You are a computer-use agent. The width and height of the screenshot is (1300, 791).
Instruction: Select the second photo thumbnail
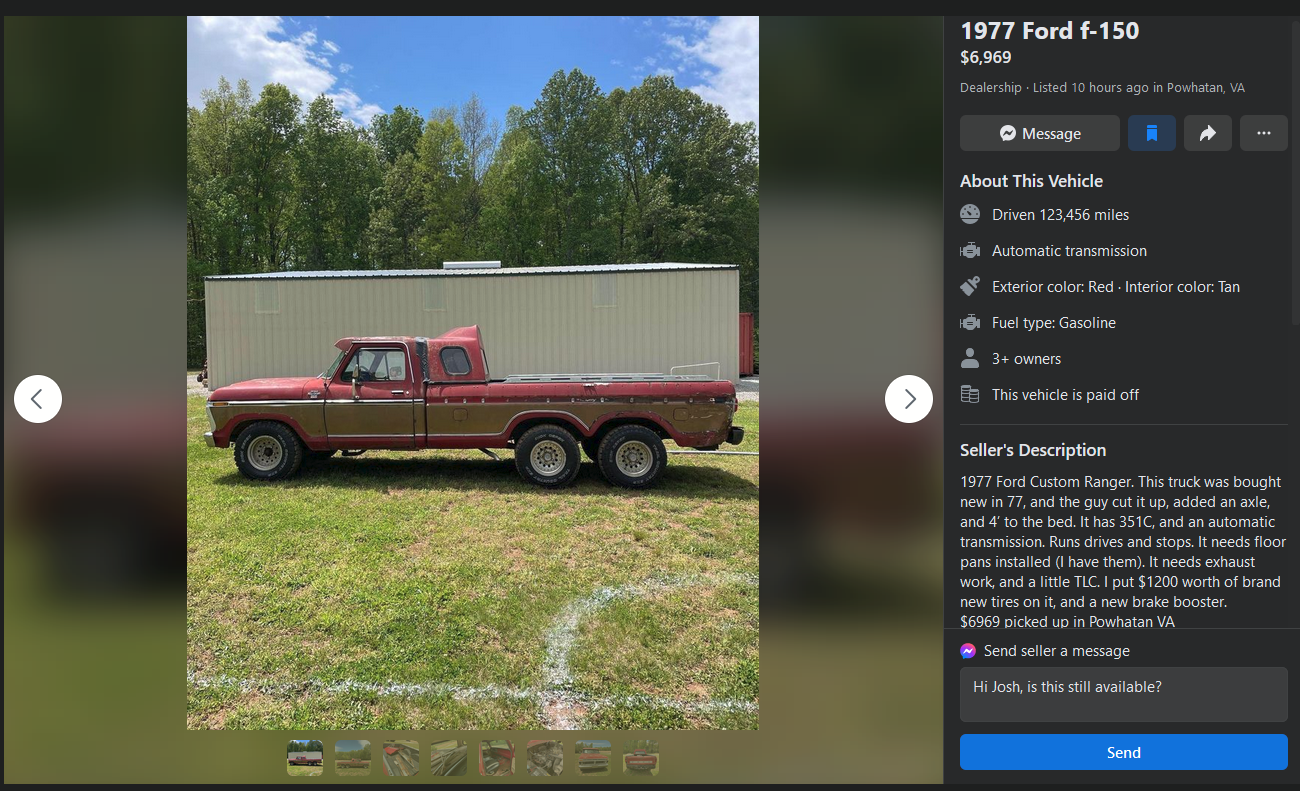(x=353, y=758)
